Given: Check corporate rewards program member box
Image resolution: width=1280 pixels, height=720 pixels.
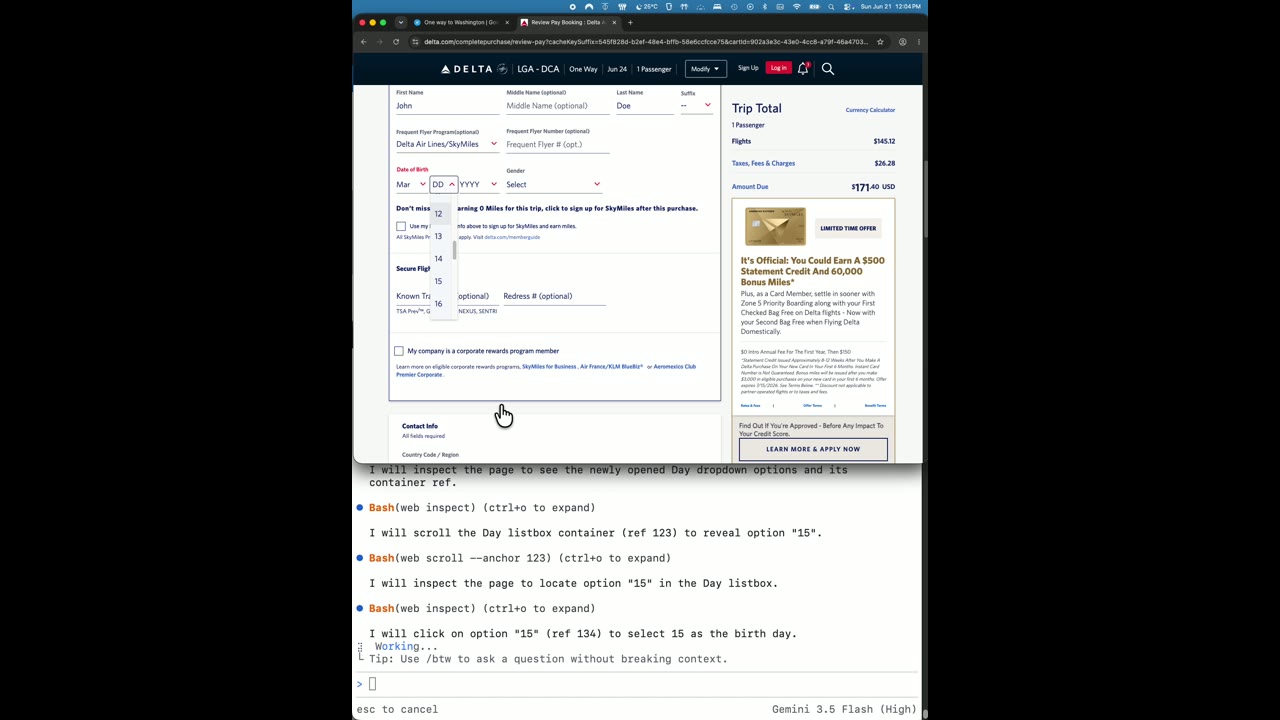Looking at the screenshot, I should pos(399,351).
